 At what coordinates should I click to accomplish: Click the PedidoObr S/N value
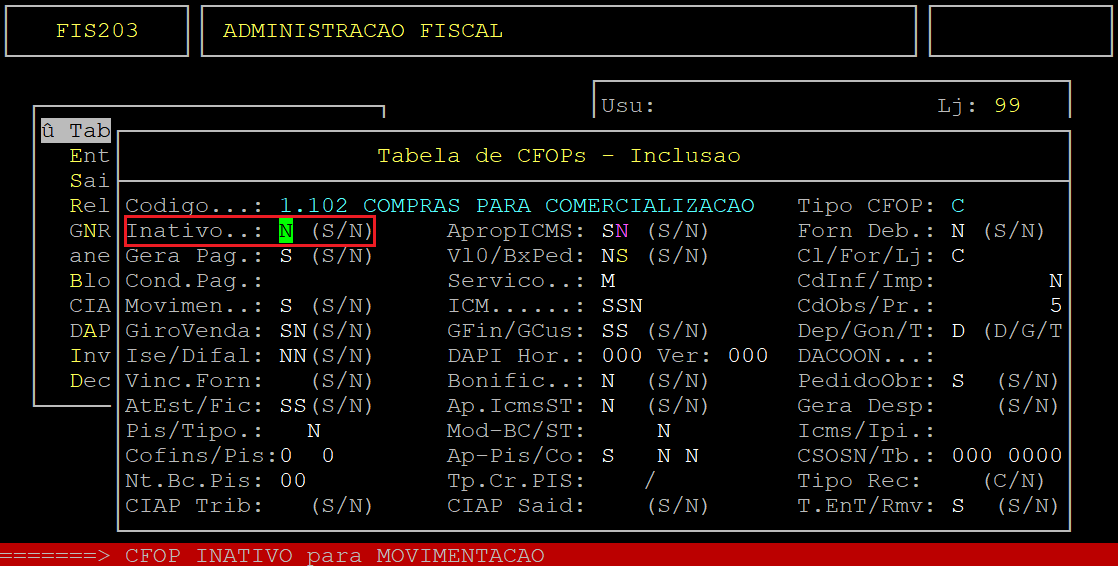(958, 381)
